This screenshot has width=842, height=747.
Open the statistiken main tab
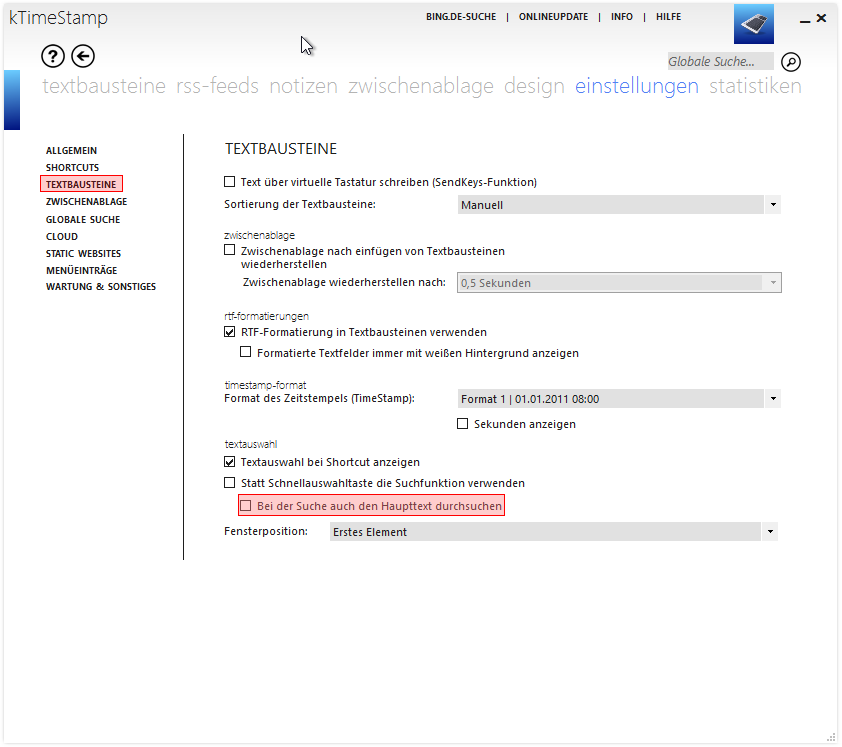(x=755, y=86)
